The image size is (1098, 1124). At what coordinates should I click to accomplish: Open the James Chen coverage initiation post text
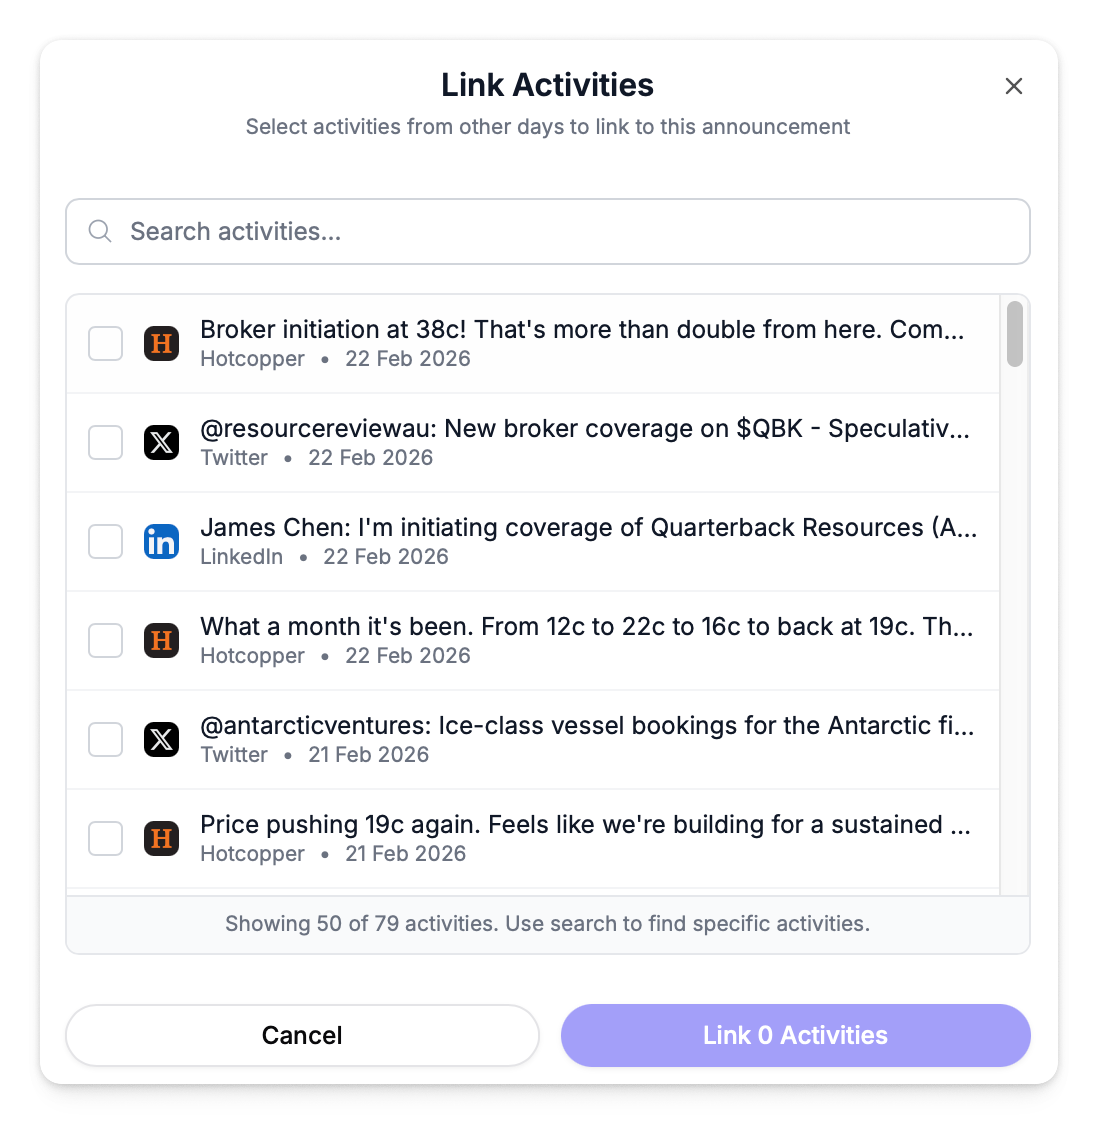coord(588,528)
